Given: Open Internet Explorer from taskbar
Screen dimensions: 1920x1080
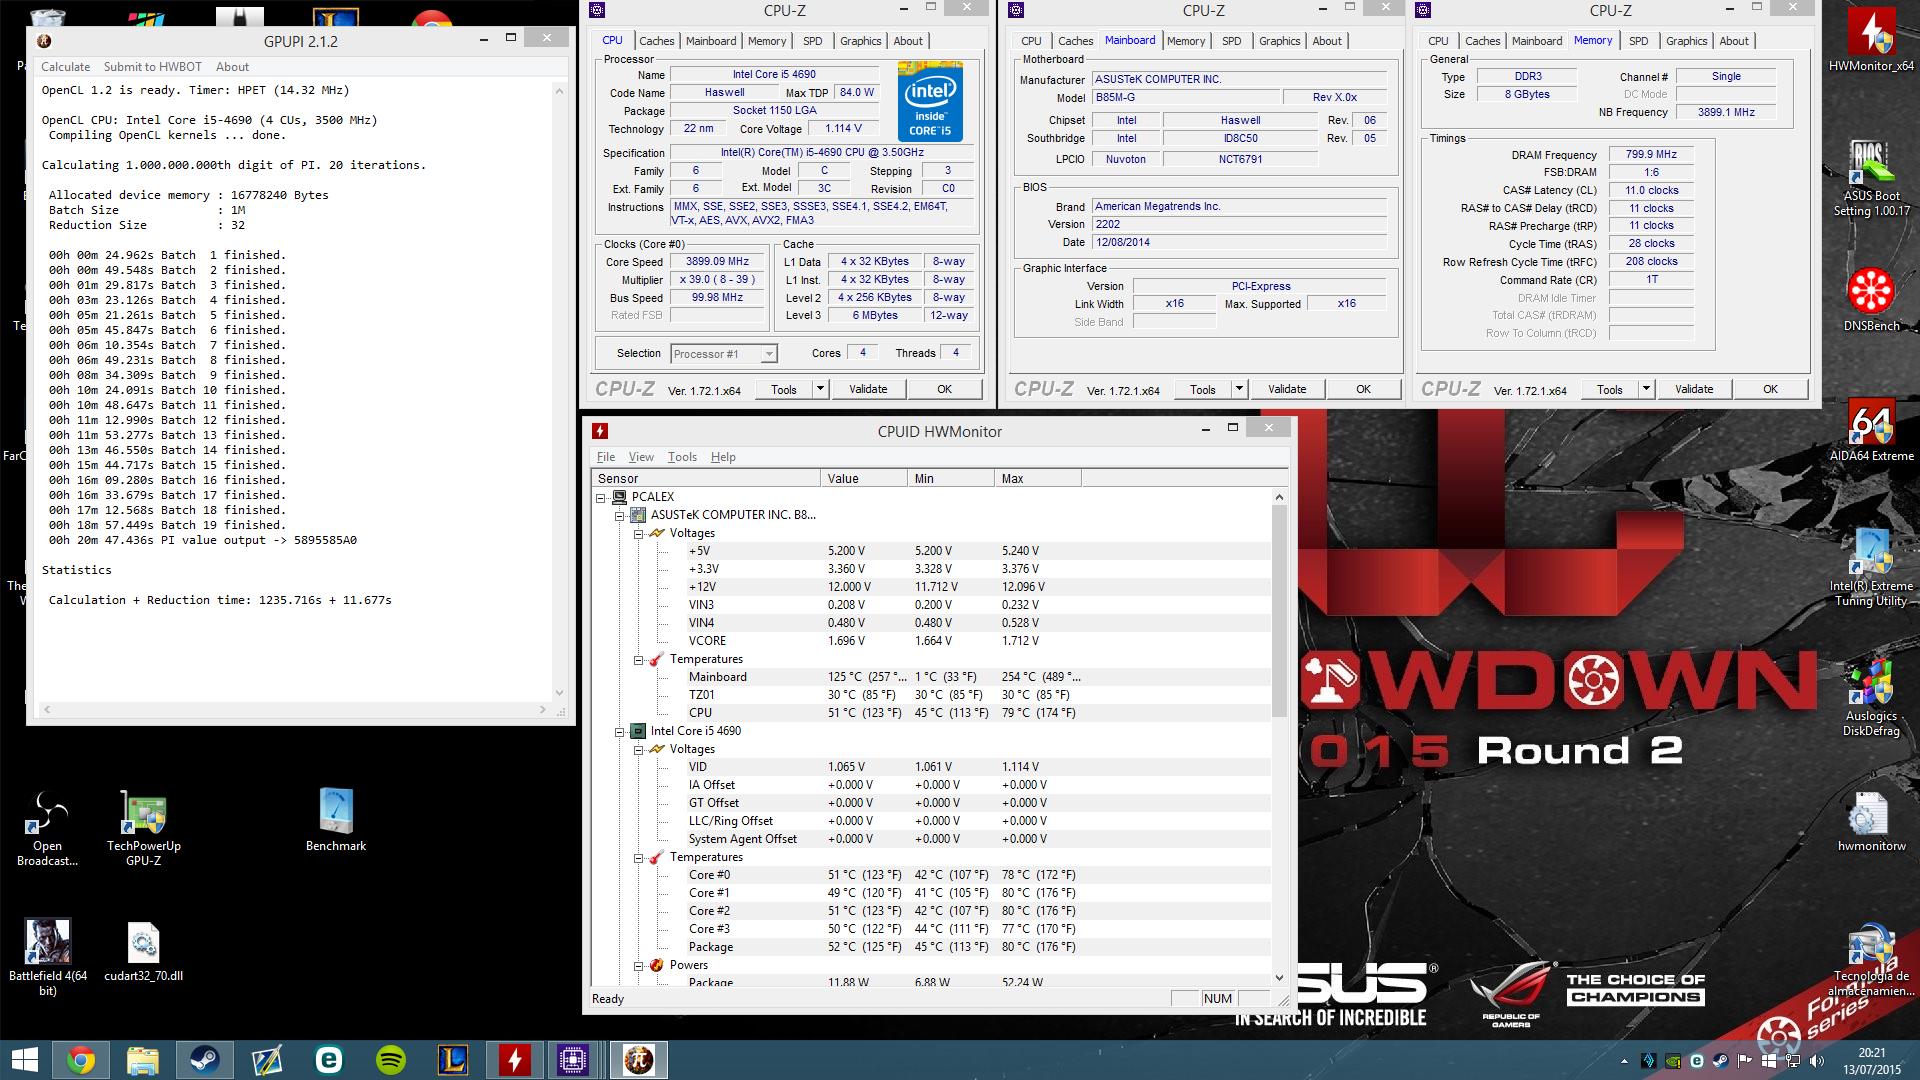Looking at the screenshot, I should [329, 1060].
